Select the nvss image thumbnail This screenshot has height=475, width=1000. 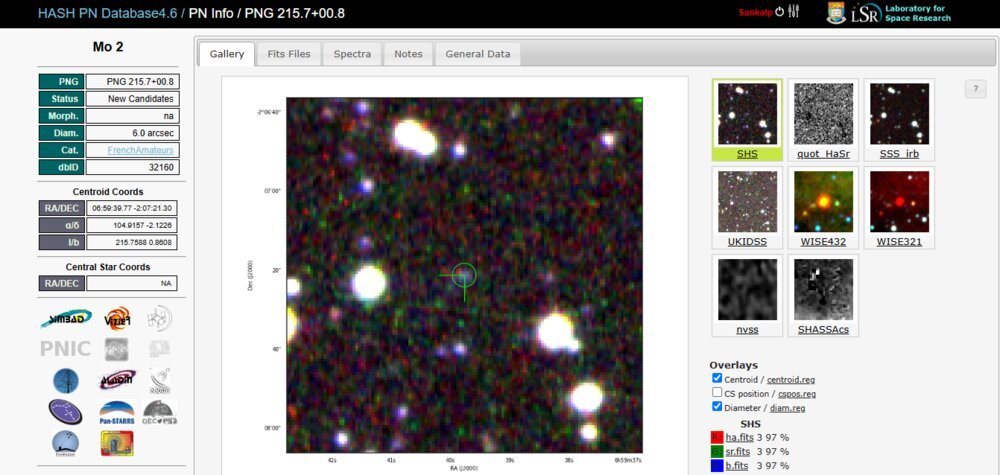pos(747,295)
